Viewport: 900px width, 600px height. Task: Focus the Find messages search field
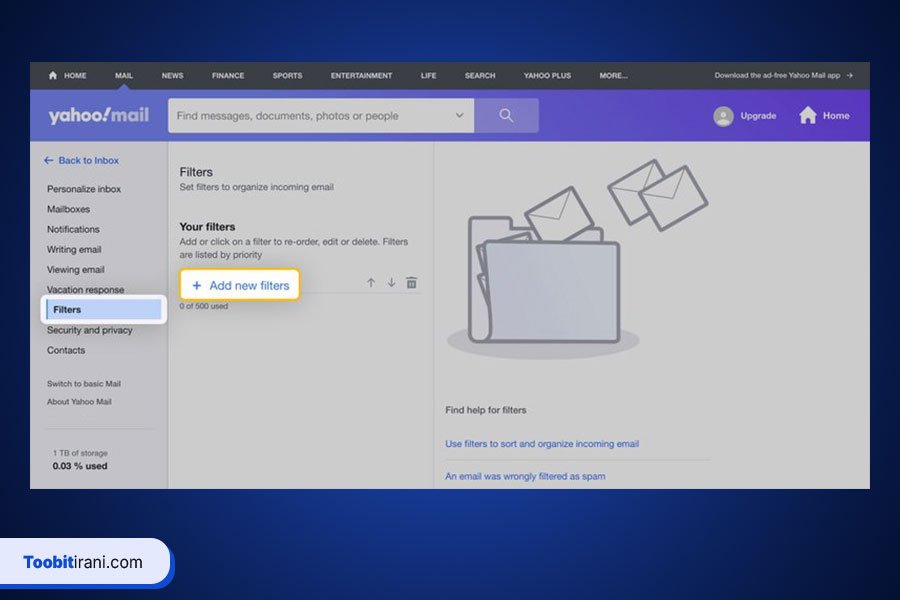310,116
